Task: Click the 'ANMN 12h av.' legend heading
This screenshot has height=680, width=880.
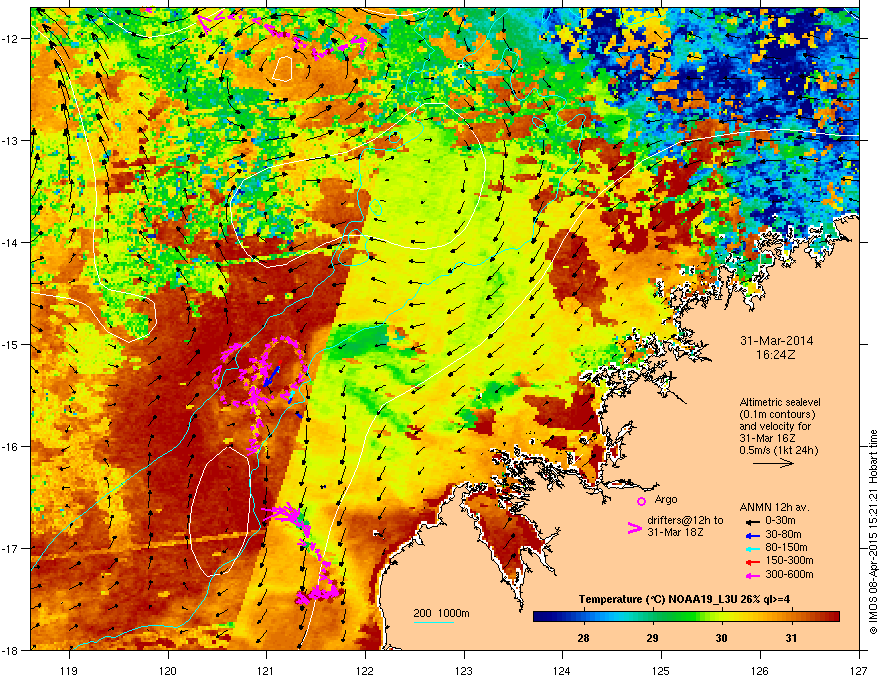Action: click(774, 507)
